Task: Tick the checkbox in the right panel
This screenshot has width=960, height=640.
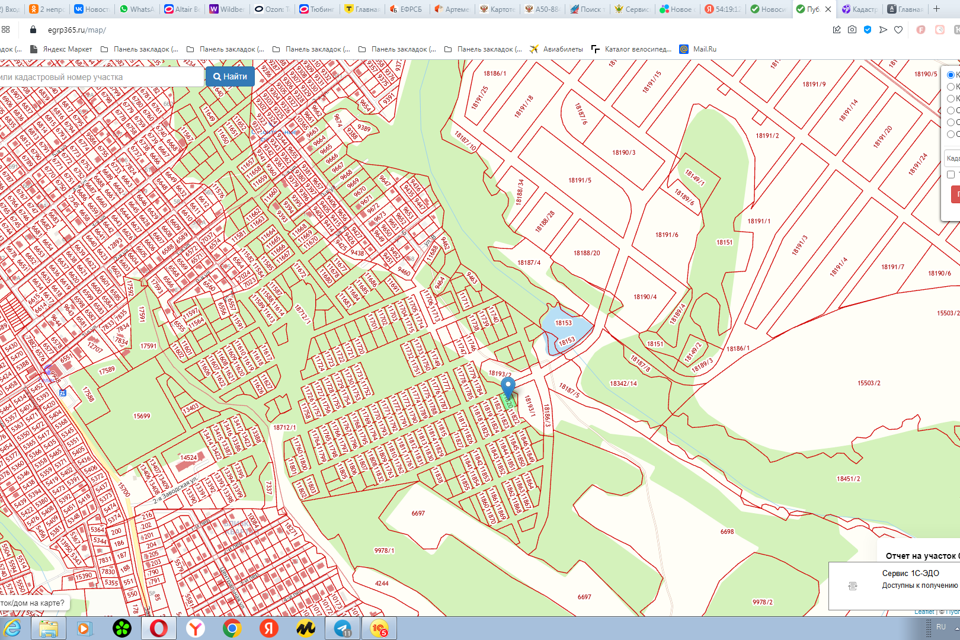Action: click(x=951, y=175)
